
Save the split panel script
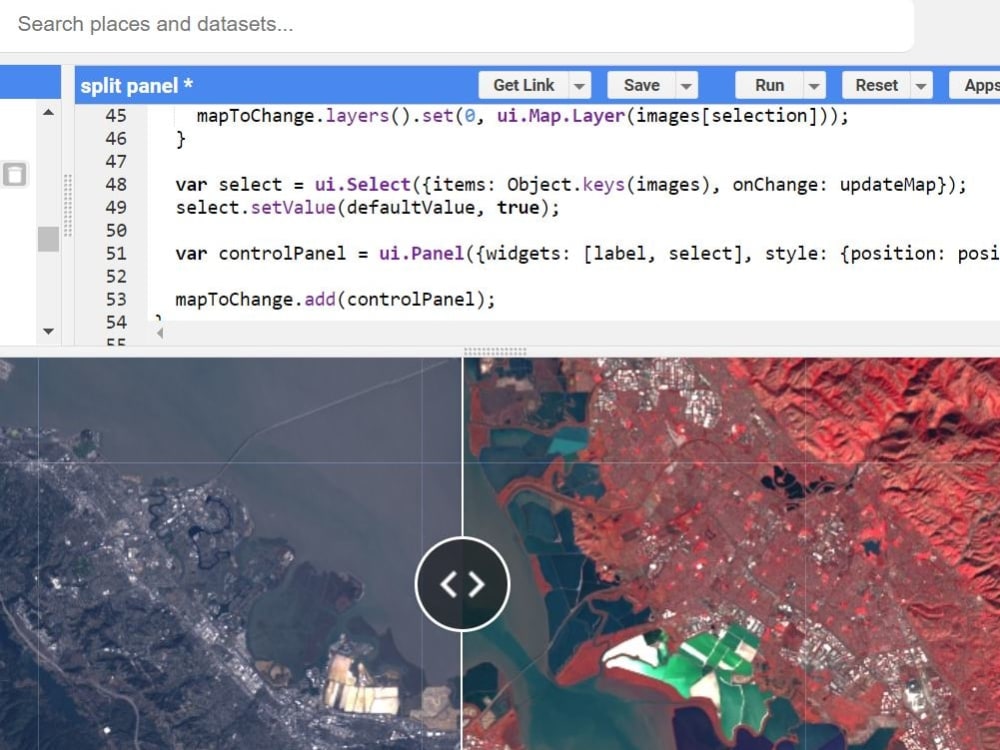pos(641,85)
